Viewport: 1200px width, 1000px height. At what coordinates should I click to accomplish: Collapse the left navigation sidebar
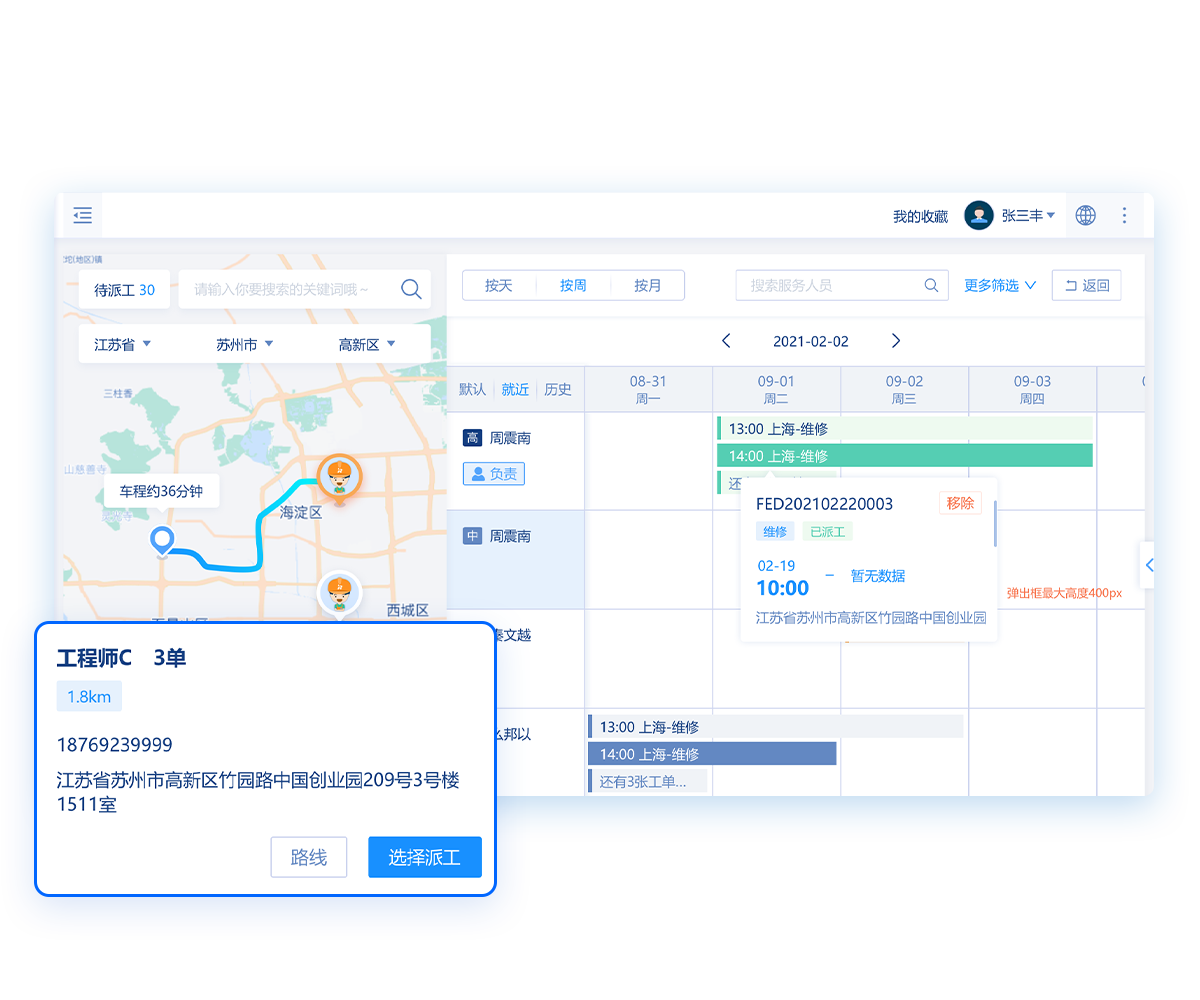82,215
